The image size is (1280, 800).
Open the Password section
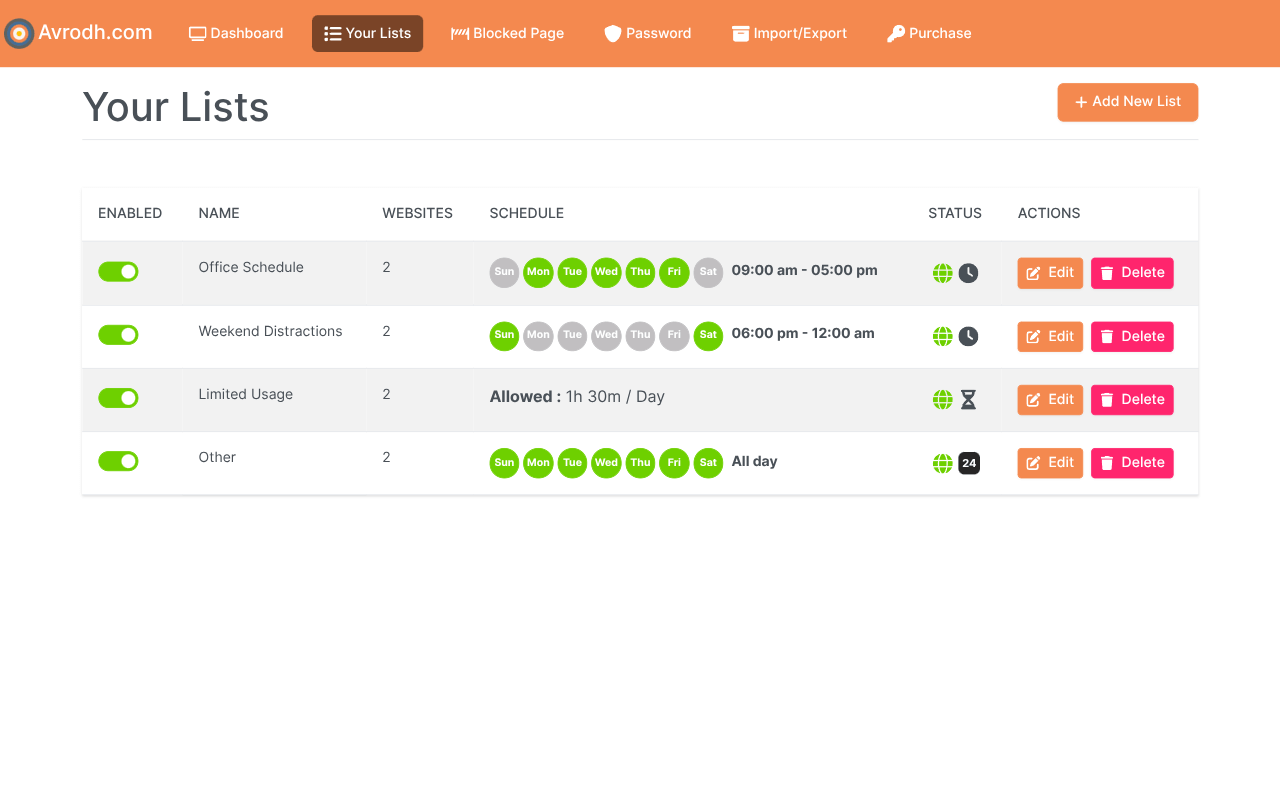click(647, 33)
